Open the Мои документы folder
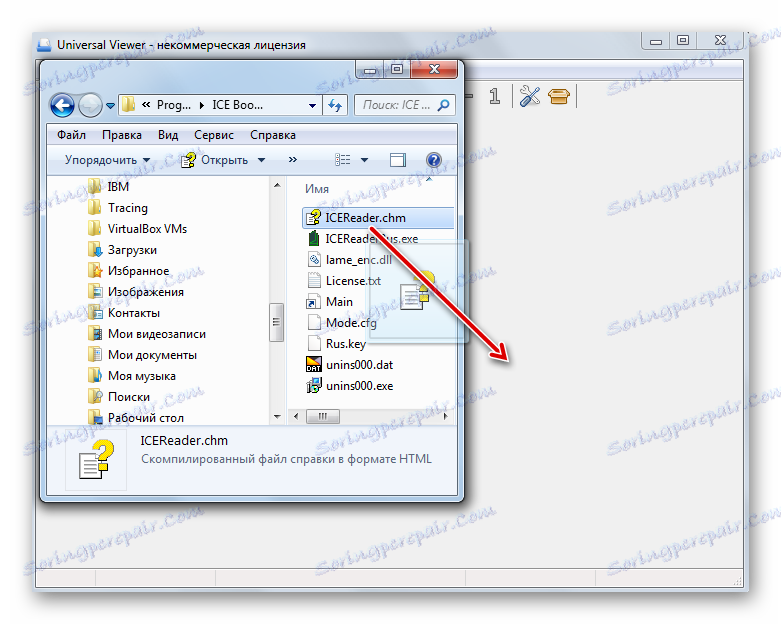The width and height of the screenshot is (781, 624). coord(142,355)
